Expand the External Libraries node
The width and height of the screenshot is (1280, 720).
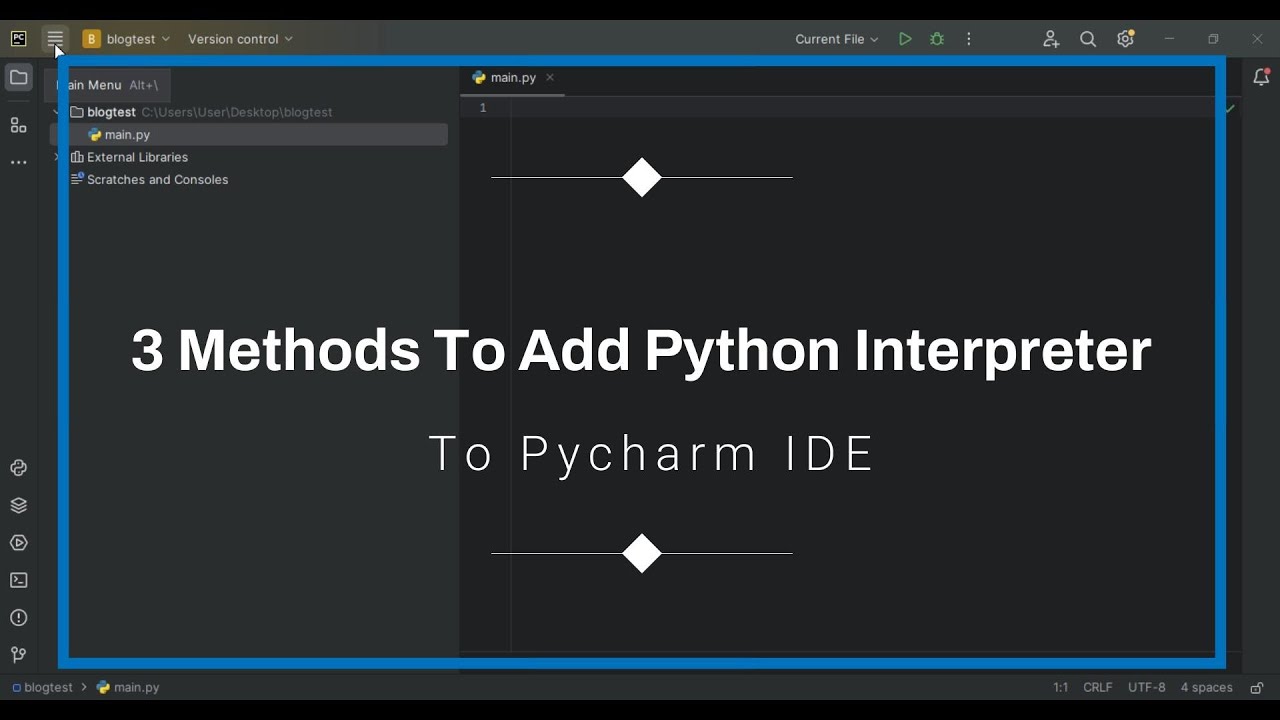click(56, 157)
